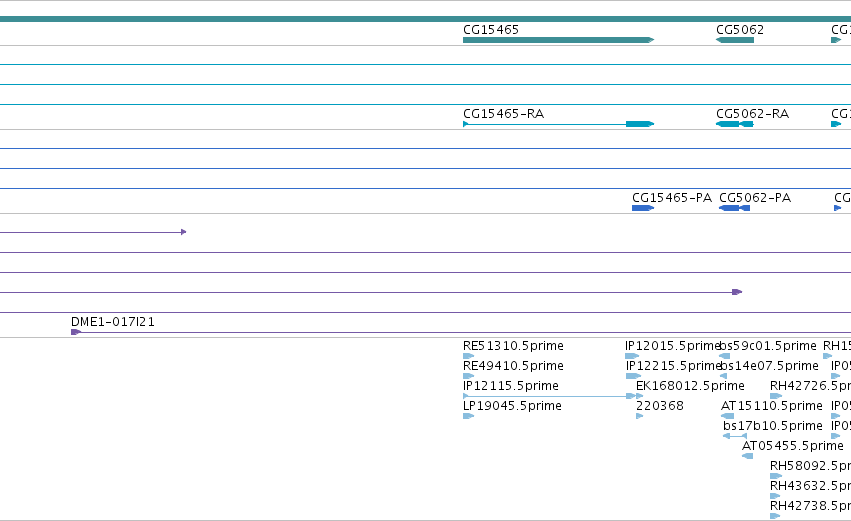Viewport: 851px width, 521px height.
Task: Click the RH42738 EST label
Action: [x=810, y=506]
